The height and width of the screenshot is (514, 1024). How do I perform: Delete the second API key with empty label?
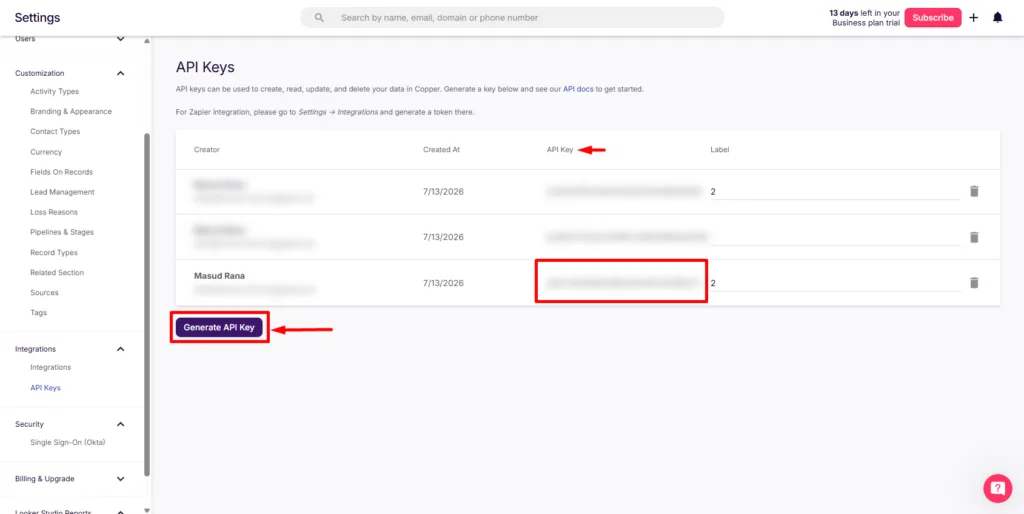click(974, 237)
